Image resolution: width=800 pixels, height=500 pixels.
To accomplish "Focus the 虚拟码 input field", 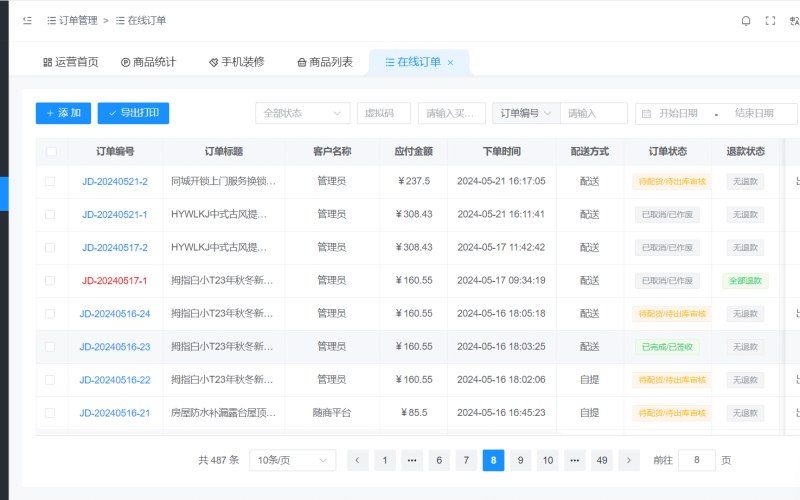I will [x=384, y=113].
